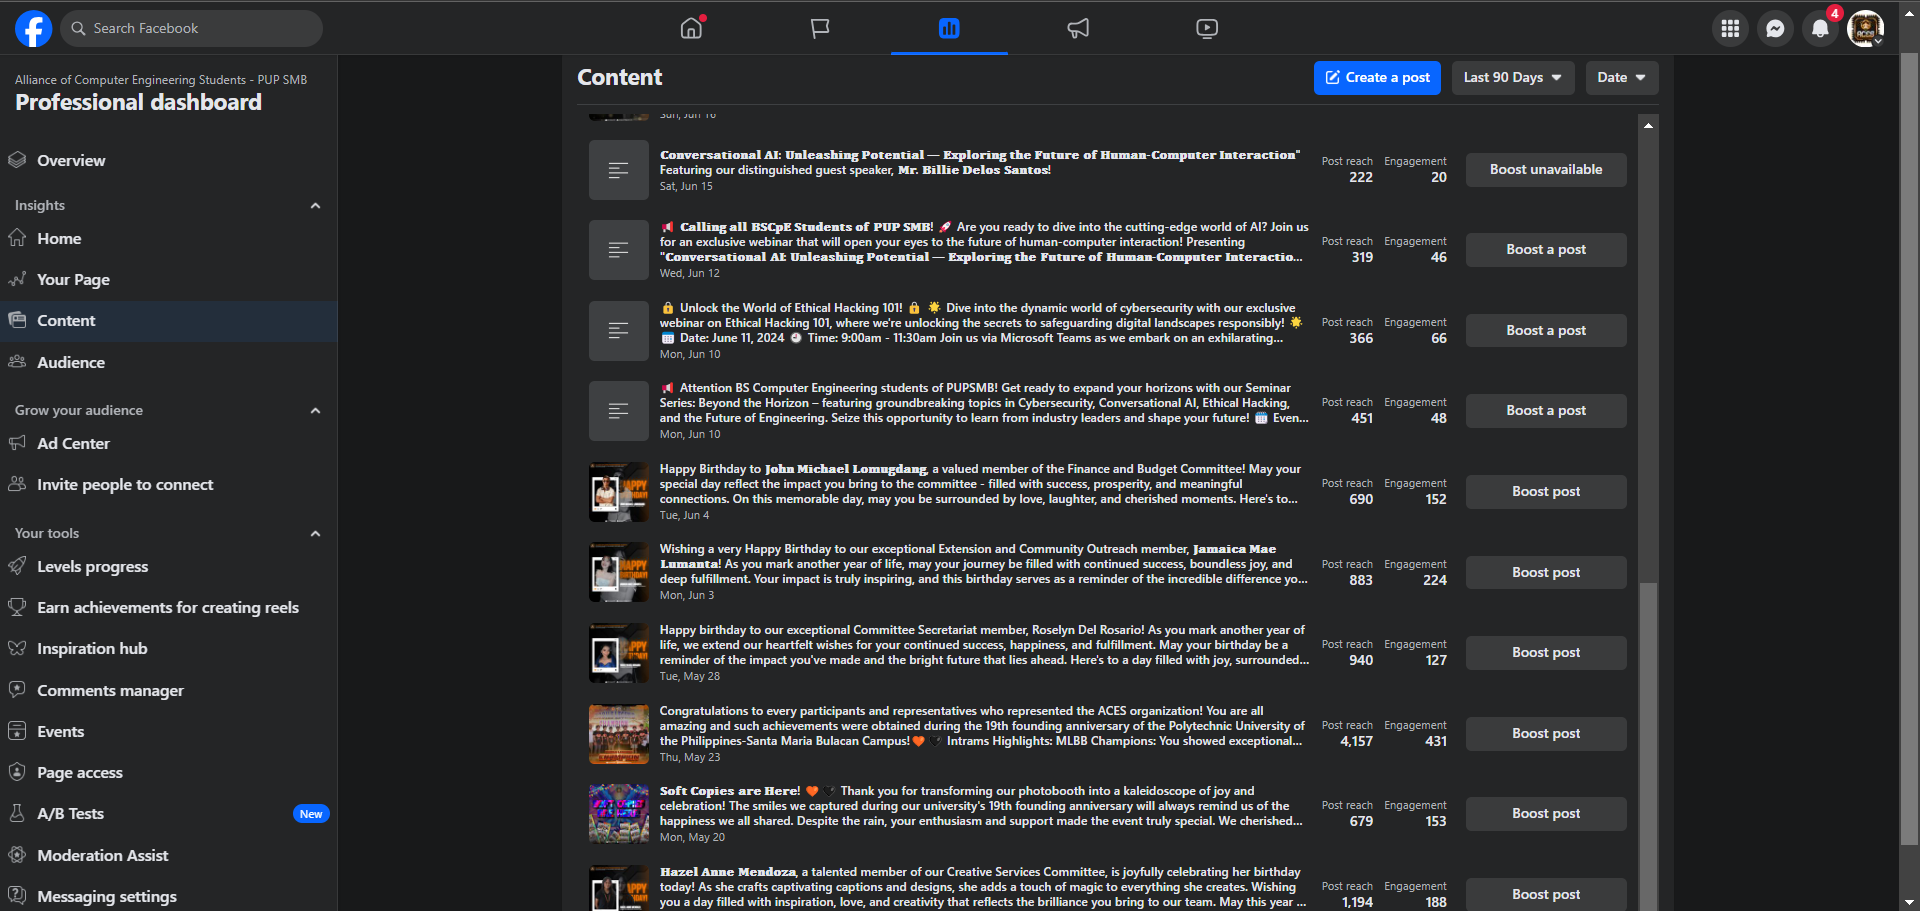Click the Home sidebar house icon
1920x911 pixels.
point(17,238)
